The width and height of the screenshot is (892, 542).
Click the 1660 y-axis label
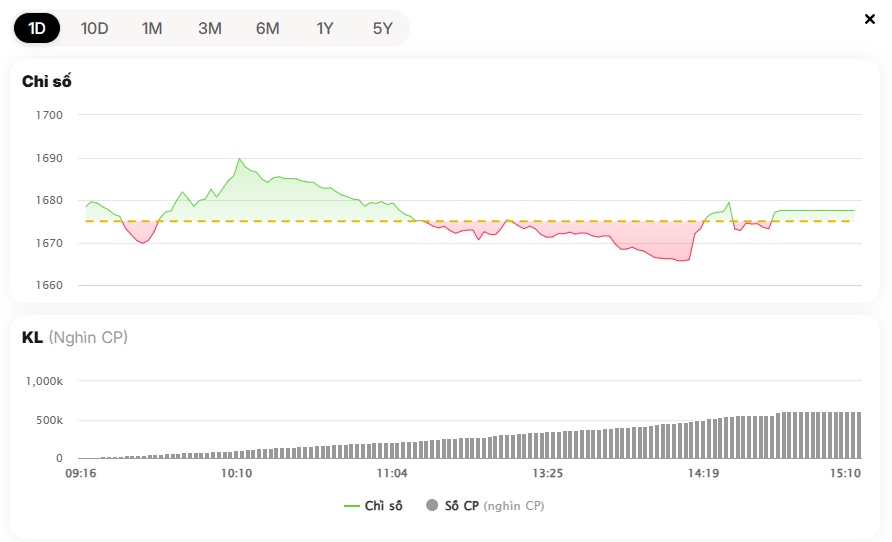pyautogui.click(x=49, y=285)
